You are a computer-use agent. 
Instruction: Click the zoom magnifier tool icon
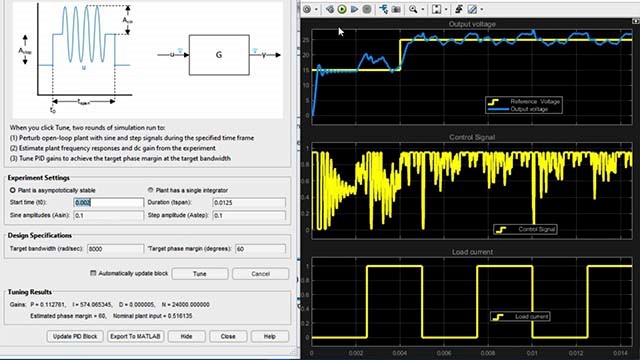413,9
